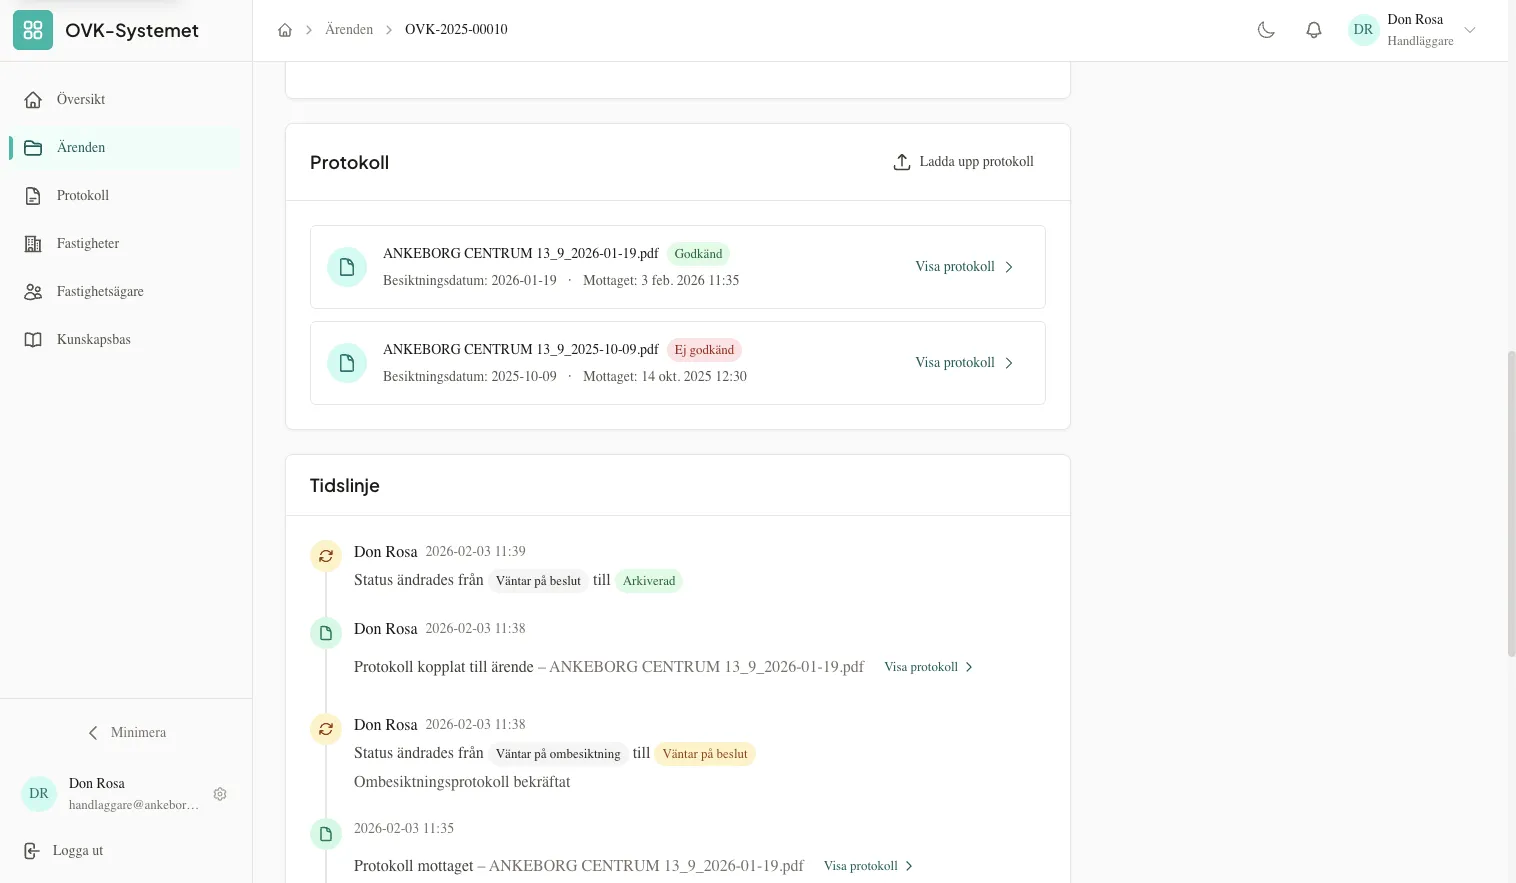Image resolution: width=1516 pixels, height=883 pixels.
Task: Open settings gear beside user profile
Action: [x=220, y=794]
